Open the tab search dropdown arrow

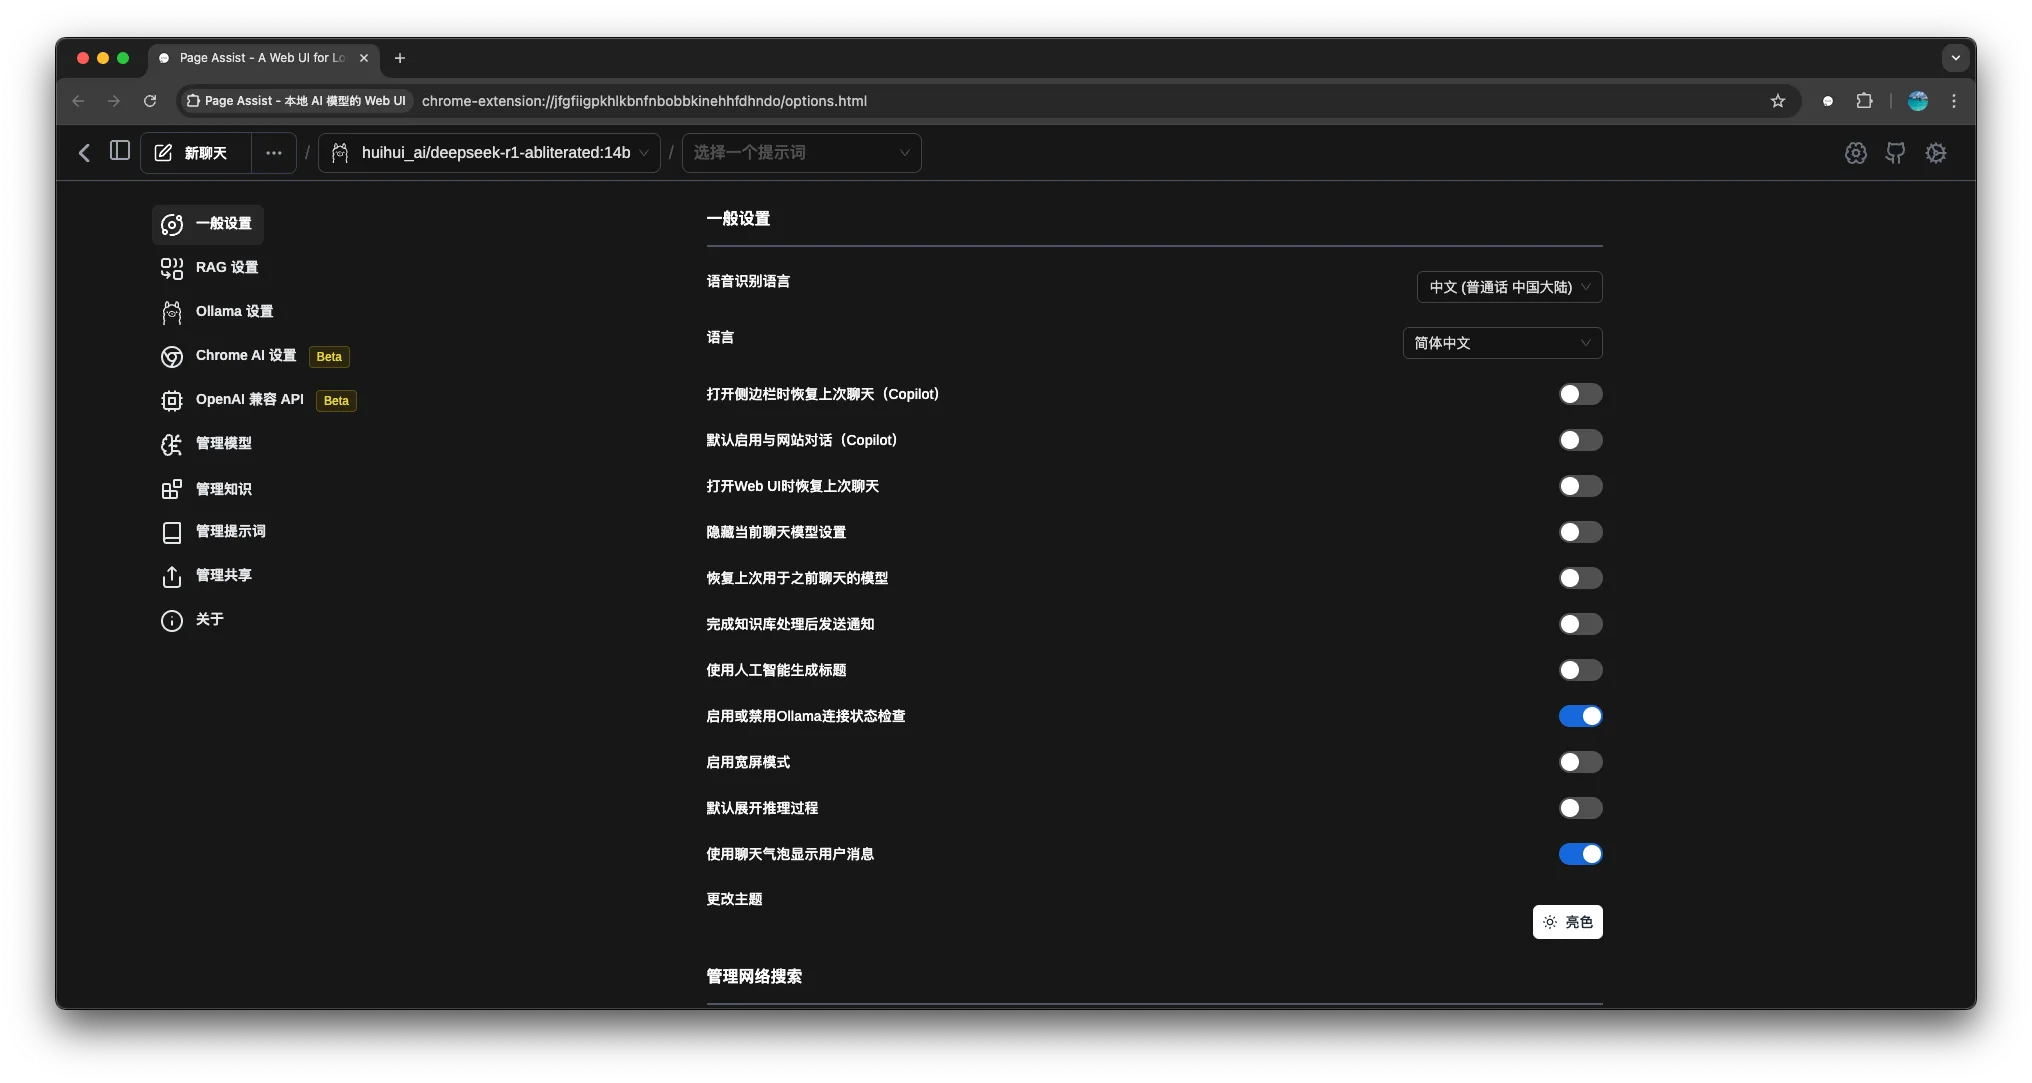1955,58
